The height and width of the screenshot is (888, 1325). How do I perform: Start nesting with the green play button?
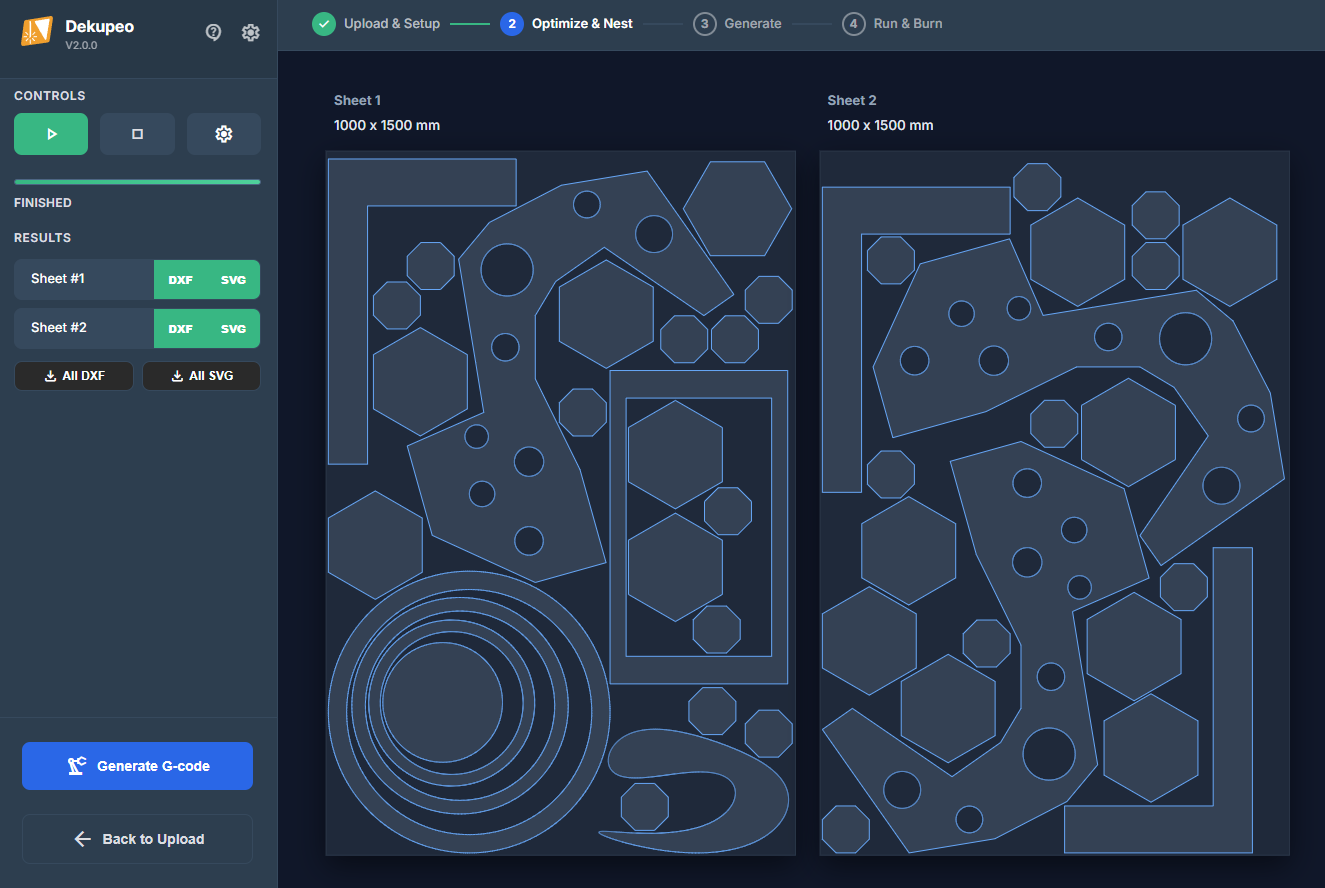[51, 134]
